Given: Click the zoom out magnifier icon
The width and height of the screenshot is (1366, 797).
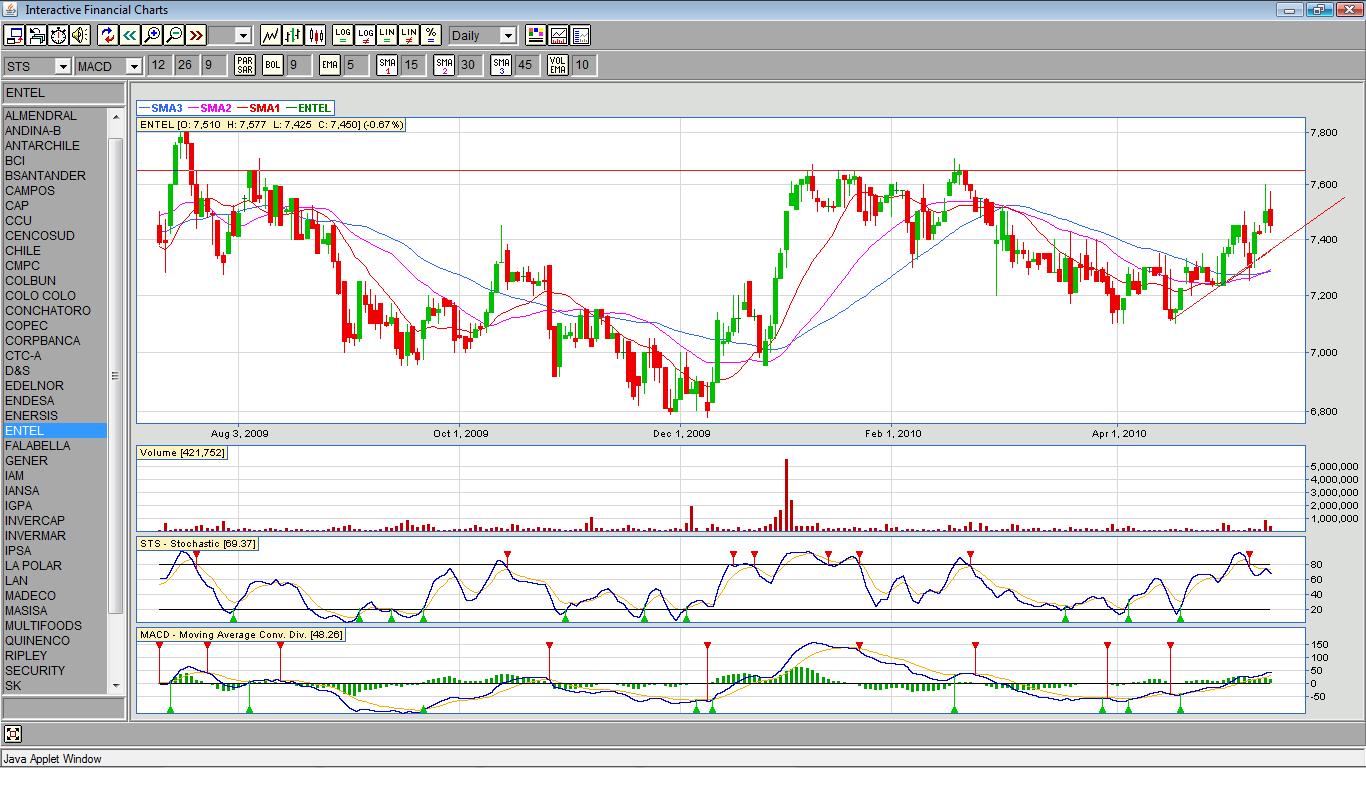Looking at the screenshot, I should [174, 35].
